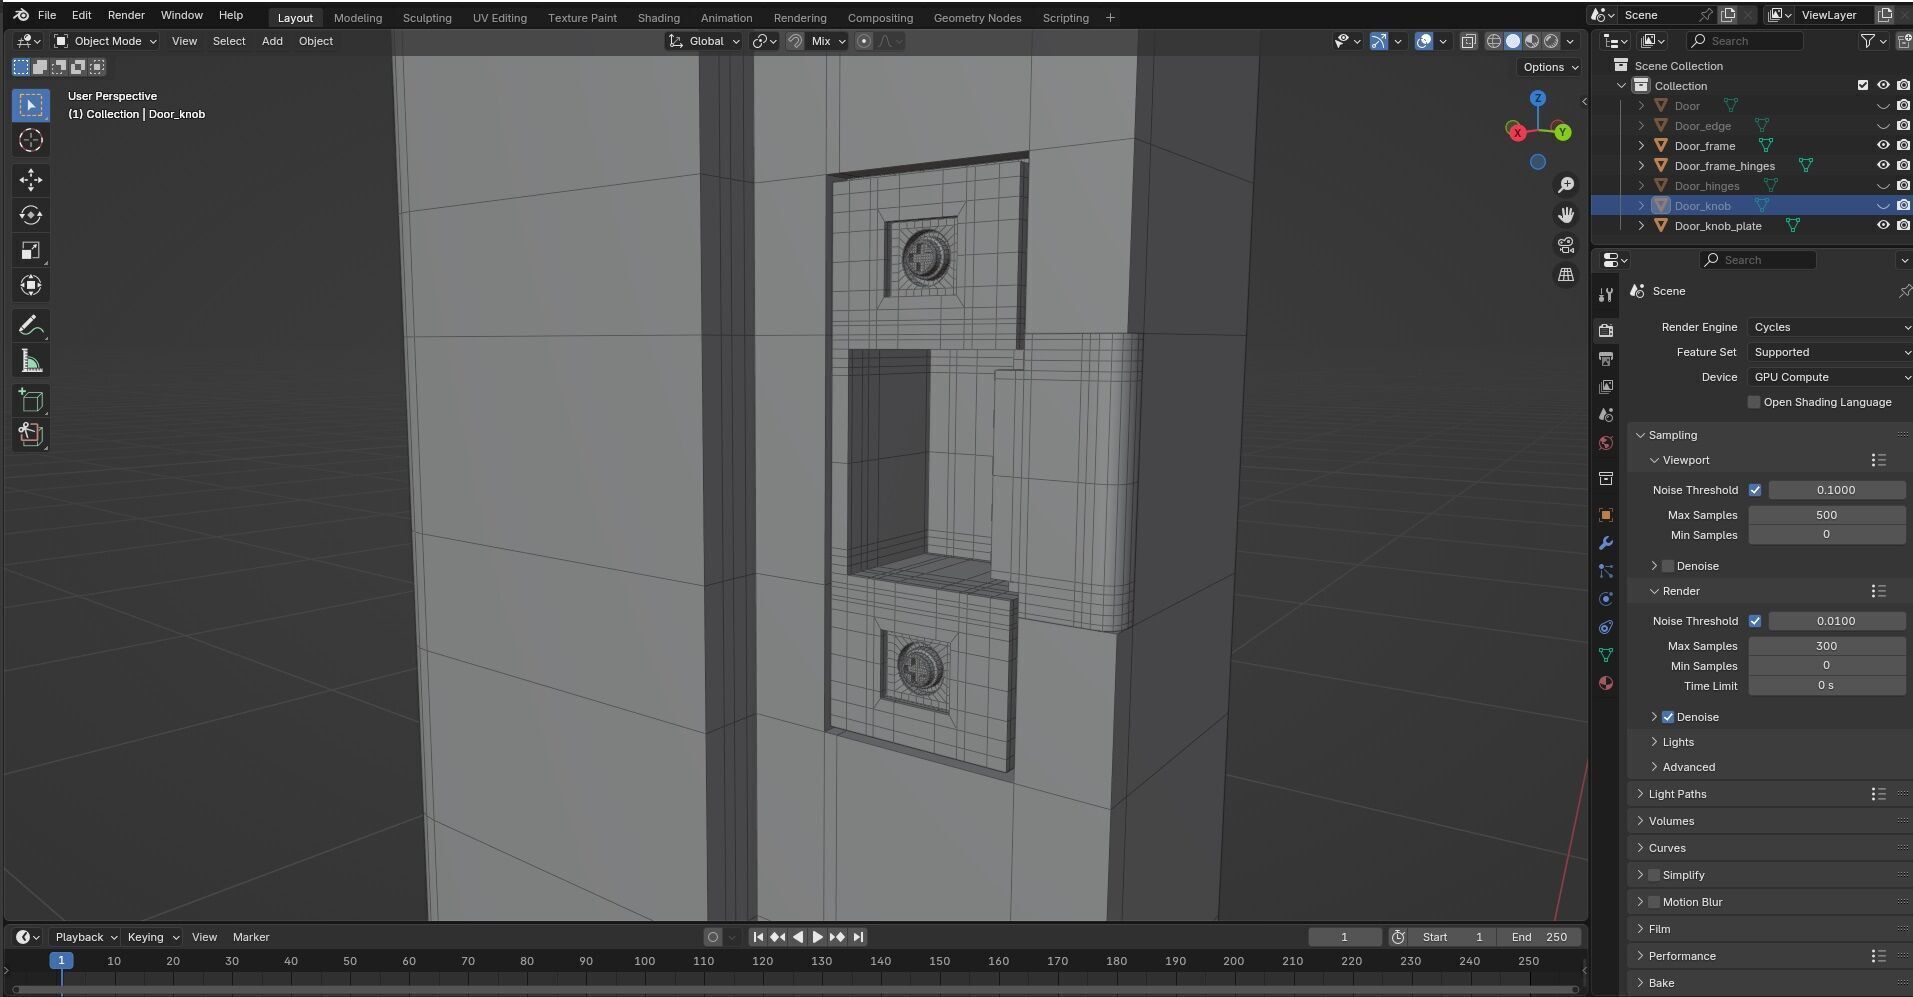The image size is (1913, 997).
Task: Jump to the last frame
Action: point(858,937)
